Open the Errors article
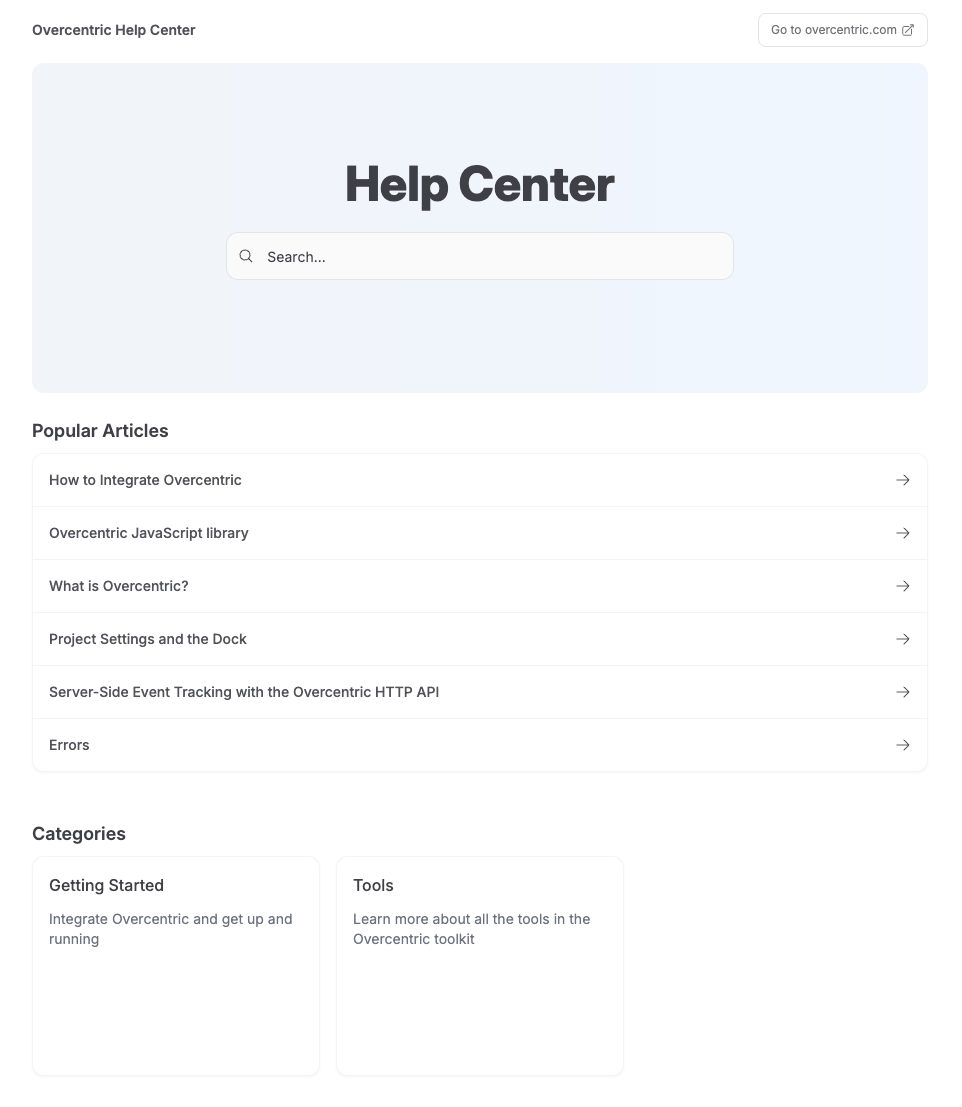Viewport: 962px width, 1107px height. coord(70,745)
